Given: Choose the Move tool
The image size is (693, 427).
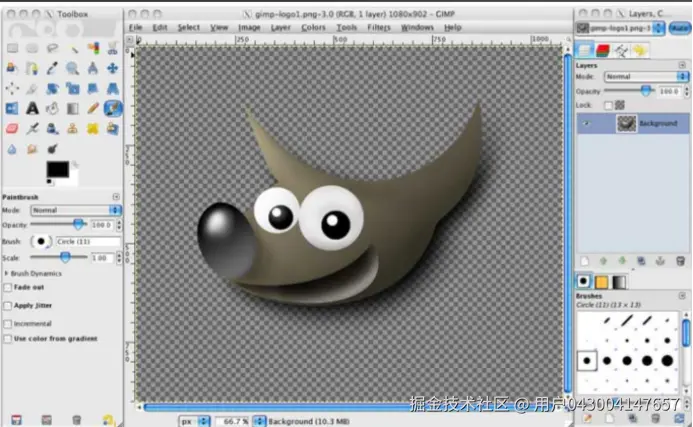Looking at the screenshot, I should (113, 68).
